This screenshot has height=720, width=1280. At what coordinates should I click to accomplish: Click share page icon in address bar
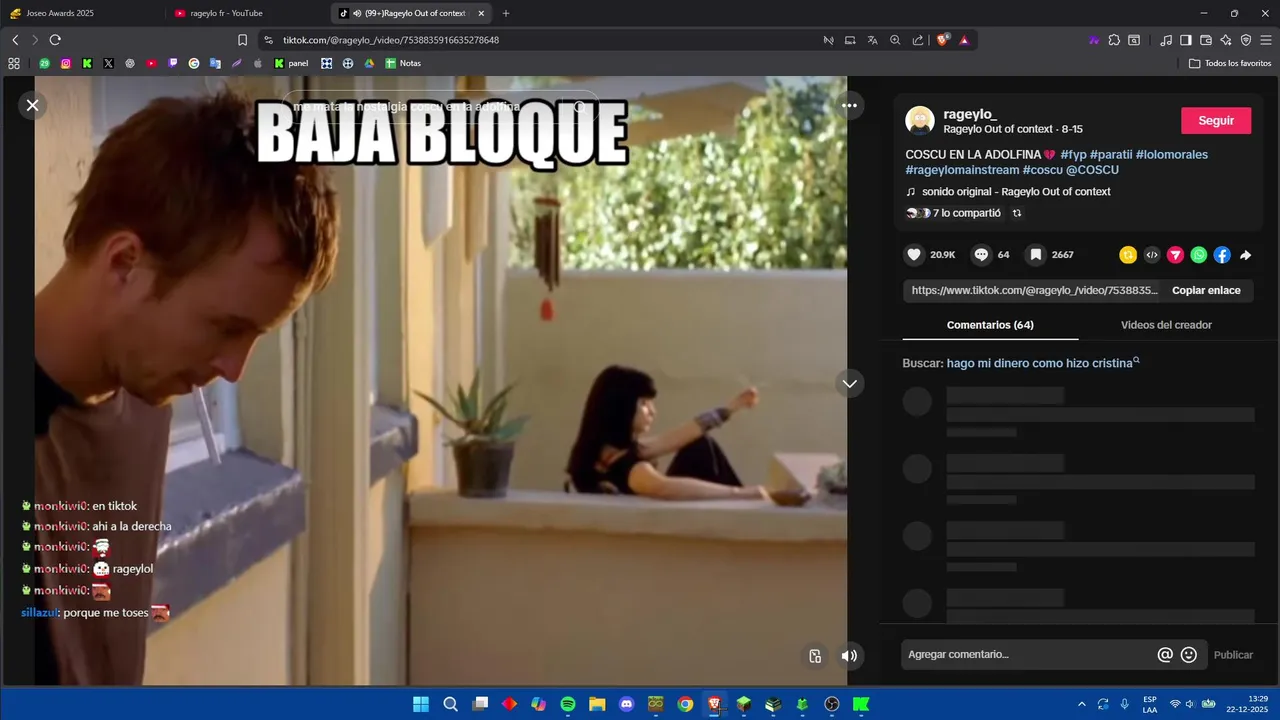tap(918, 40)
